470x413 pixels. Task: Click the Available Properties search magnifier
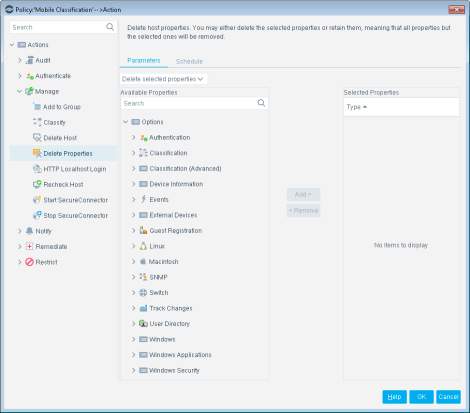tap(261, 103)
